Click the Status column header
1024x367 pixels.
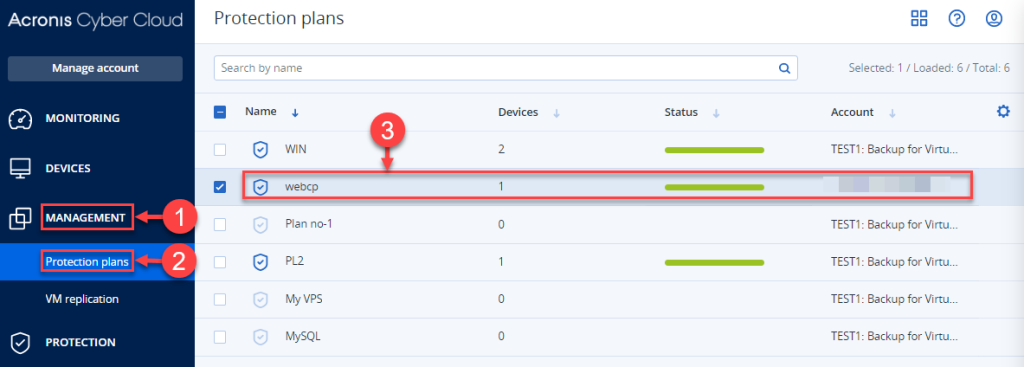click(681, 112)
